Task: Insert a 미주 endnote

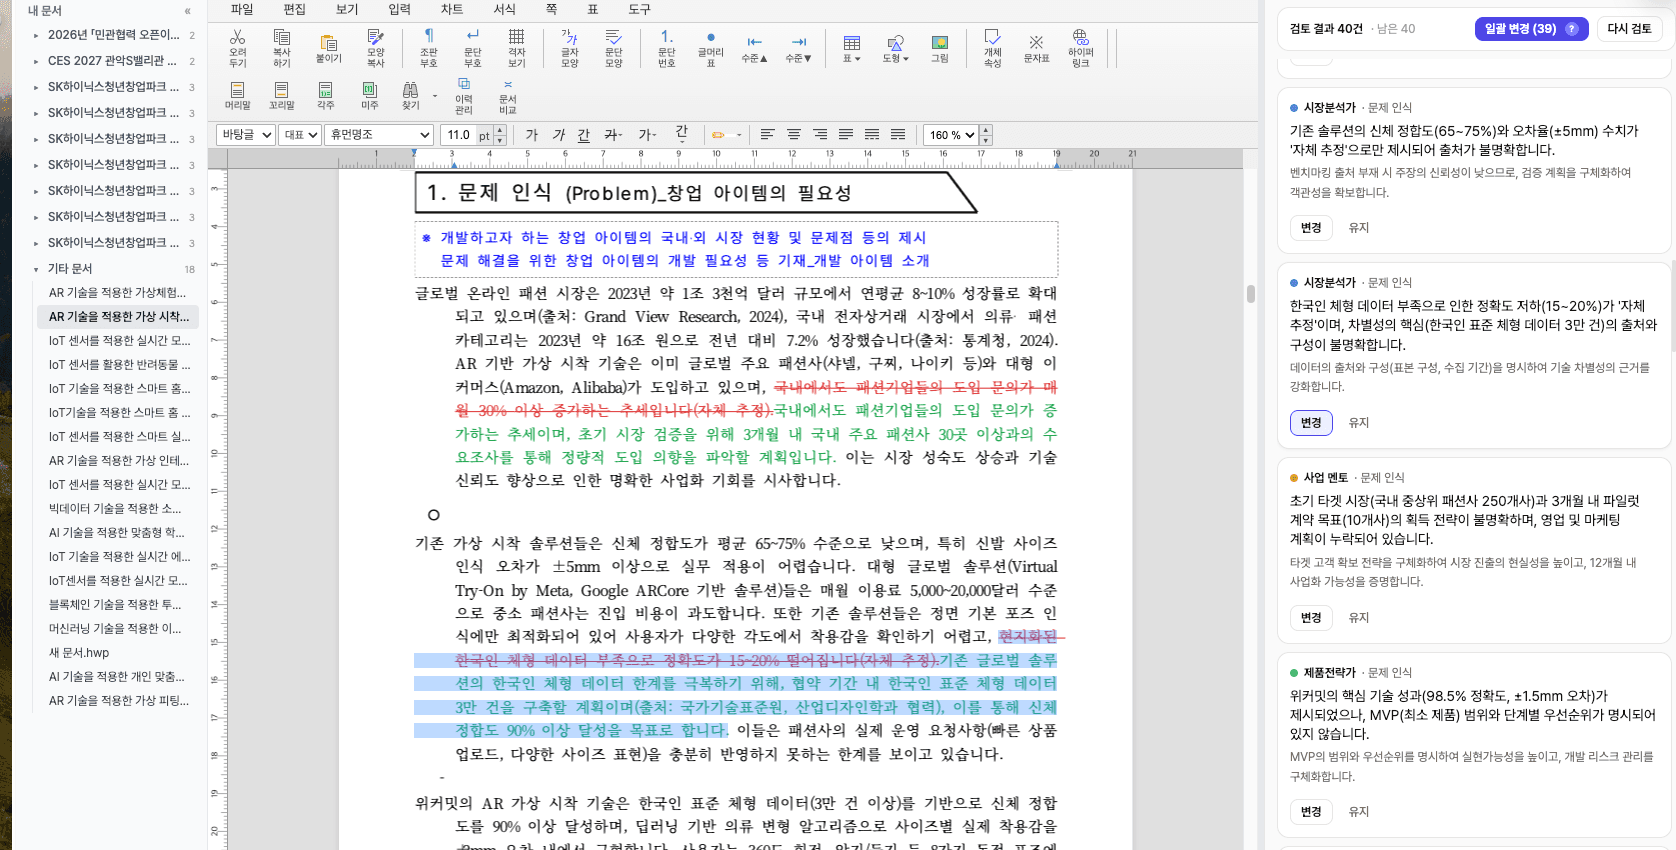Action: click(370, 95)
